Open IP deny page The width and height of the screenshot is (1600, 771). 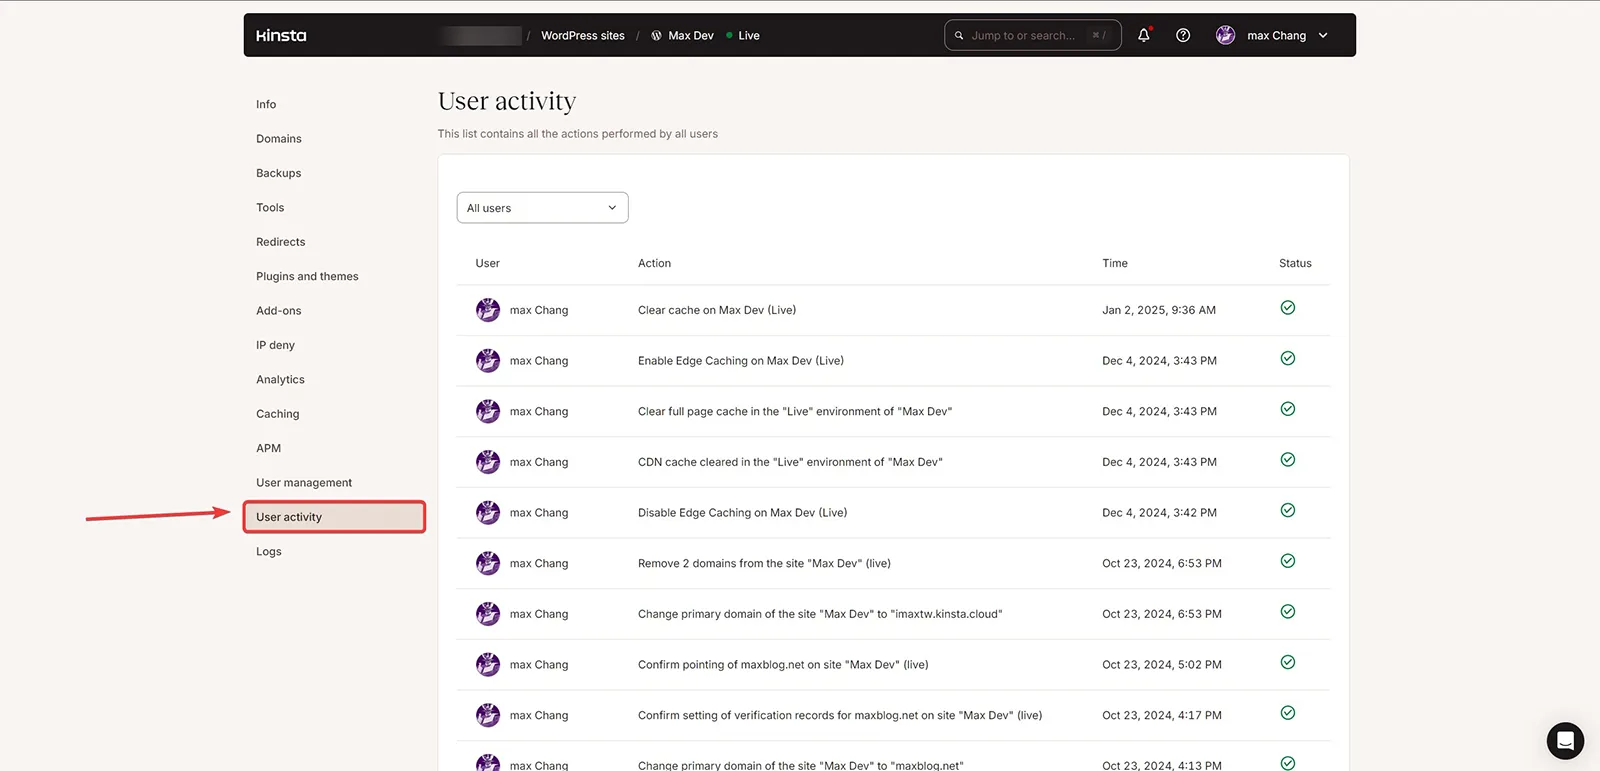(275, 345)
